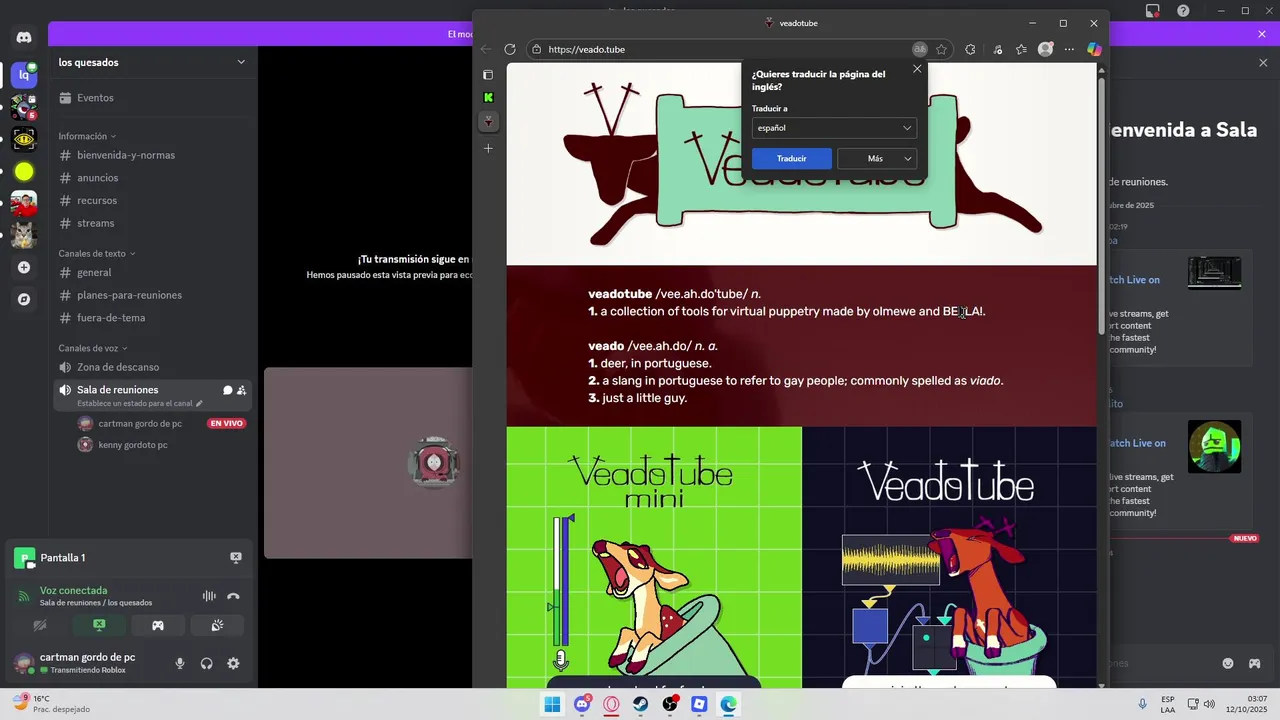1280x720 pixels.
Task: Click the translate icon in the address bar
Action: [920, 49]
